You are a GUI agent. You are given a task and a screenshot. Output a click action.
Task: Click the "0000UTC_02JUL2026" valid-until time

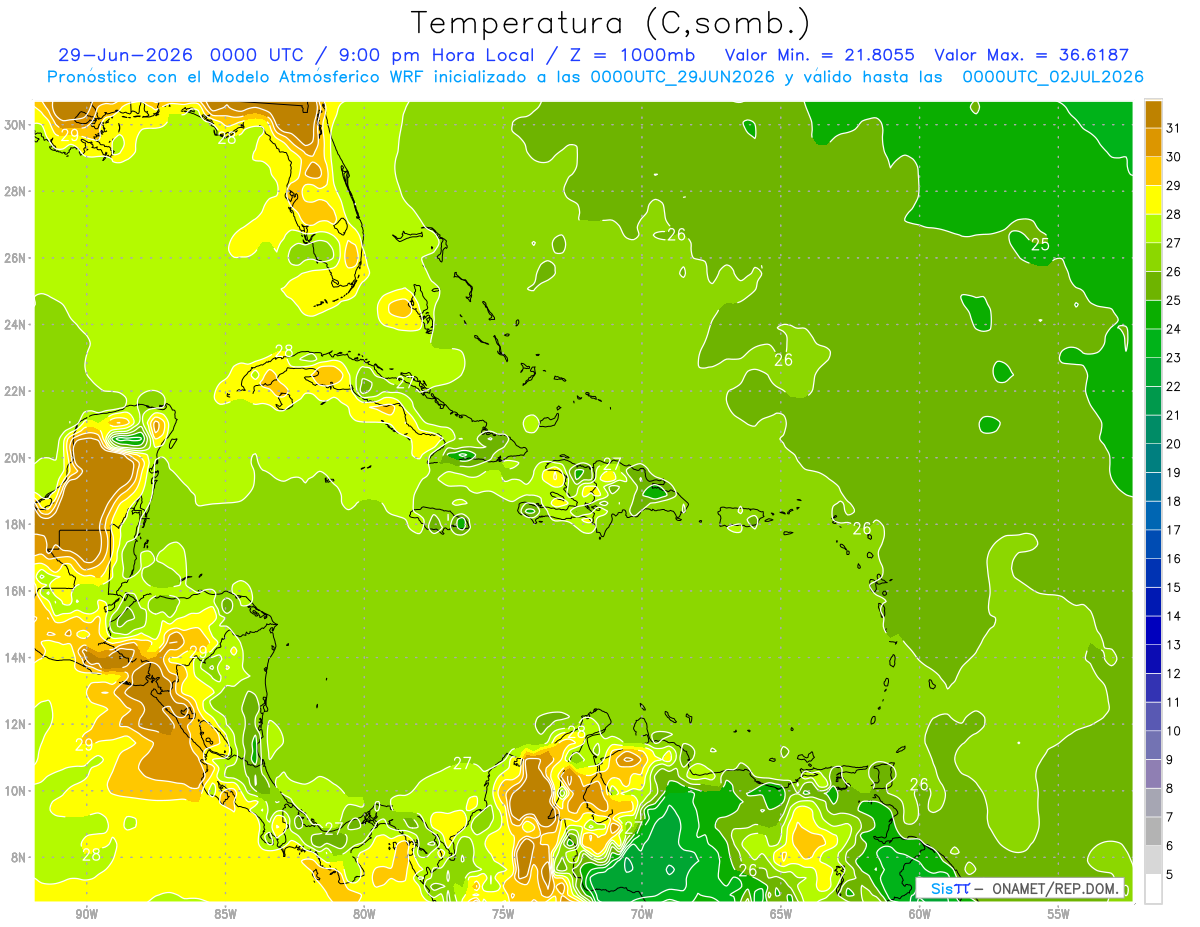tap(1053, 77)
